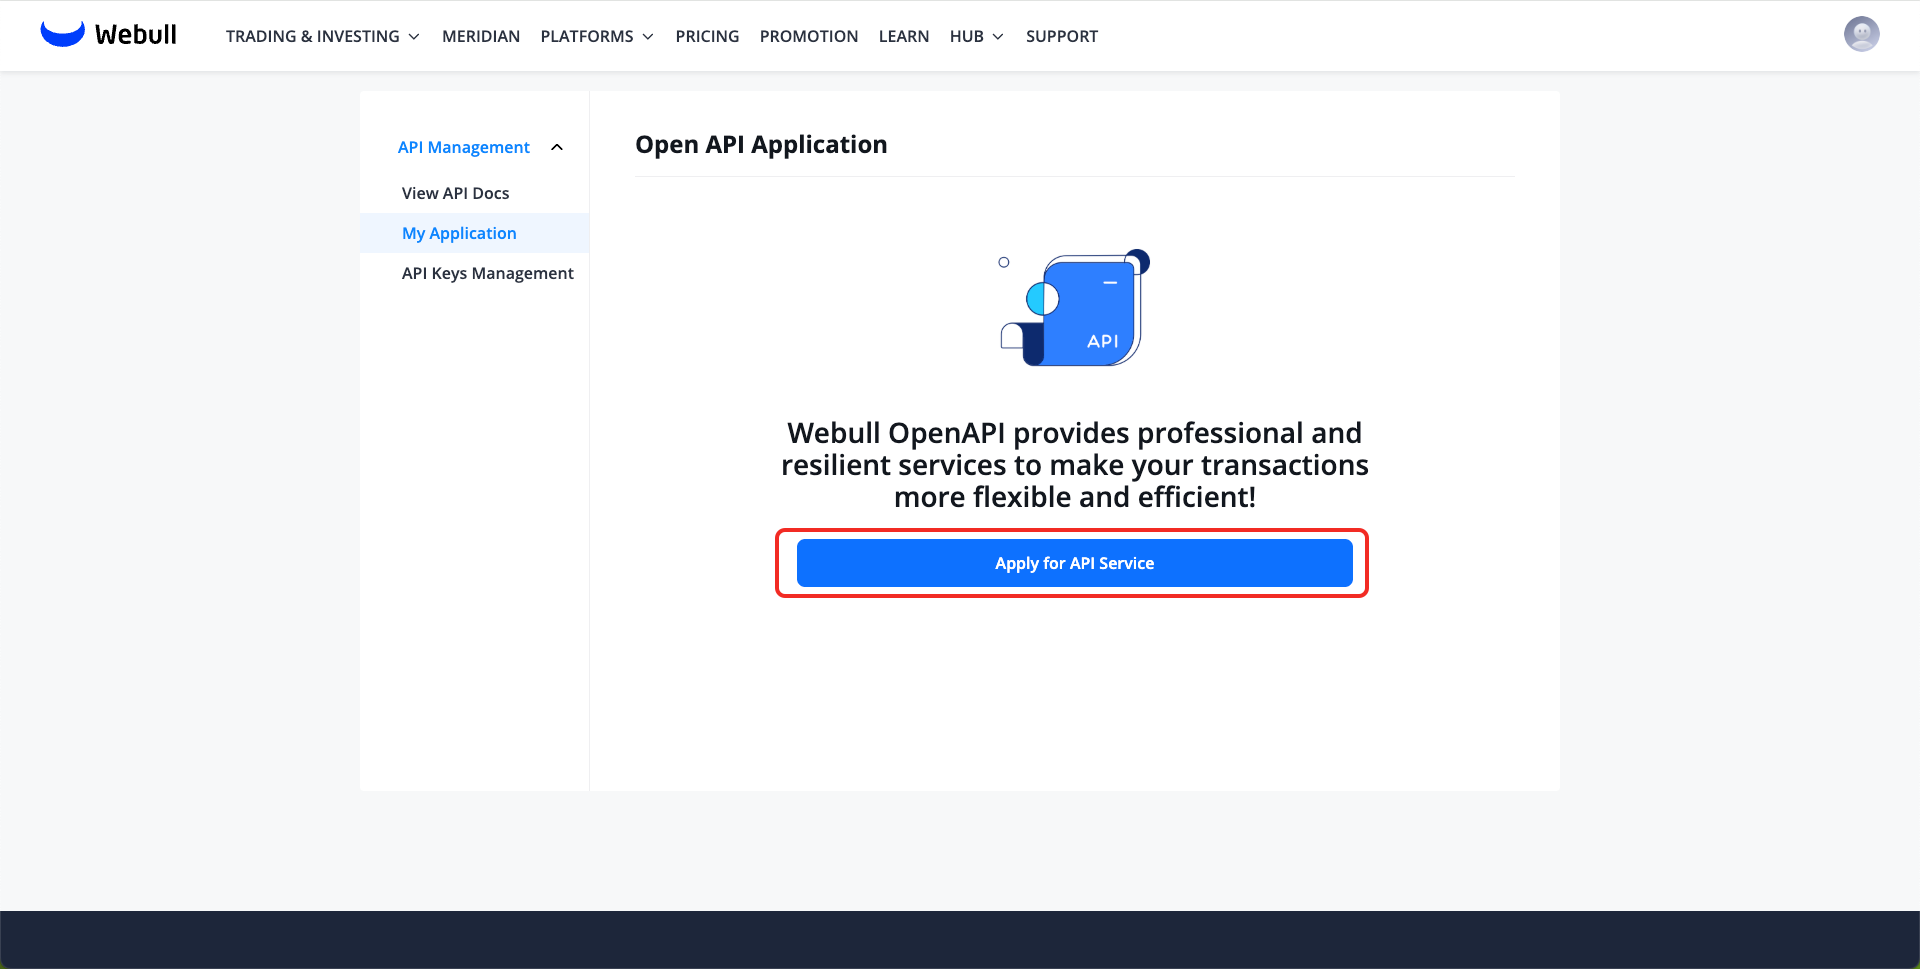The image size is (1920, 969).
Task: Open the Pricing page
Action: click(x=707, y=36)
